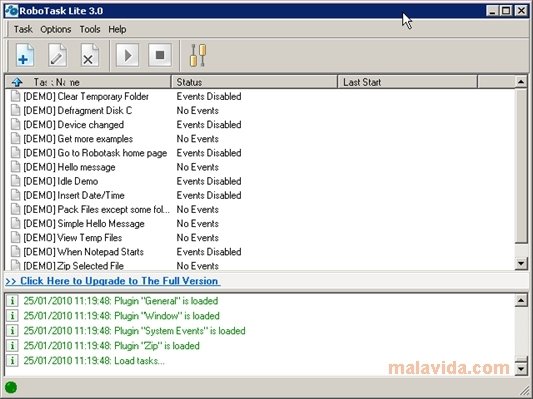Click the log panel scrollbar up arrow
The height and width of the screenshot is (399, 533).
tap(521, 300)
